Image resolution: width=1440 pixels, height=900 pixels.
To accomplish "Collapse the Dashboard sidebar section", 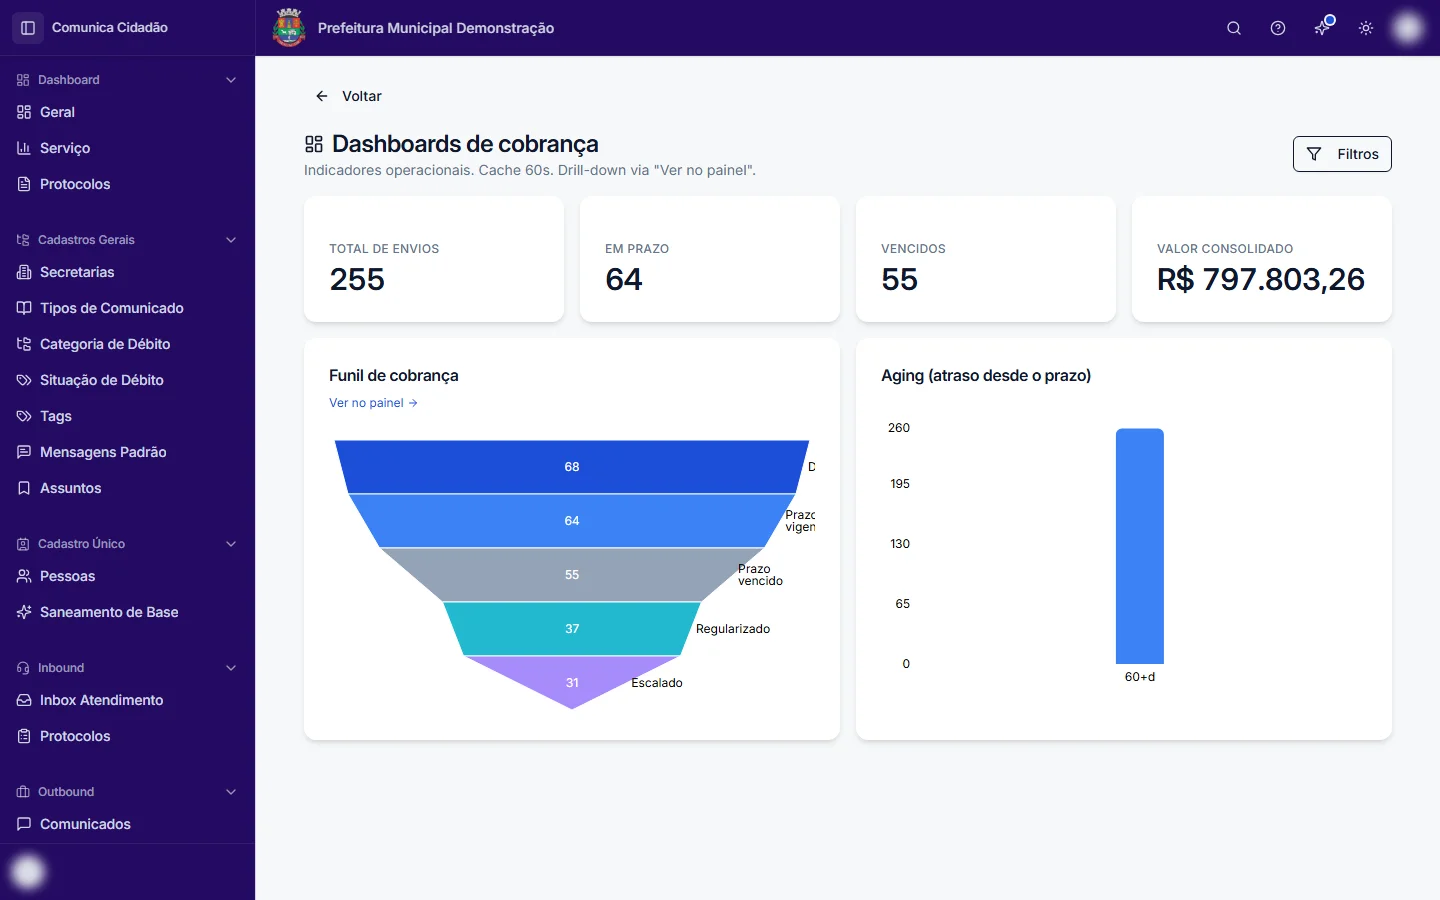I will 231,80.
